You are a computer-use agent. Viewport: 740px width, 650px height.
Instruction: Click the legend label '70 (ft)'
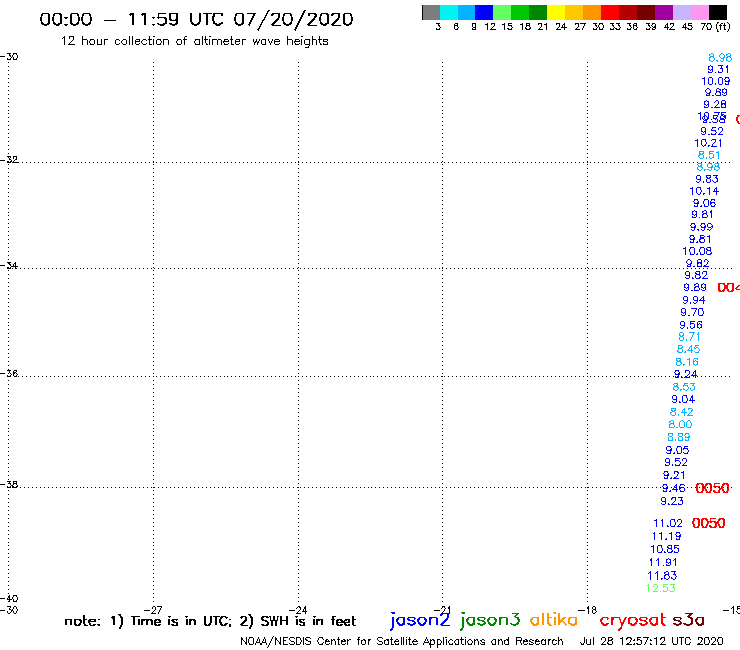pyautogui.click(x=715, y=27)
